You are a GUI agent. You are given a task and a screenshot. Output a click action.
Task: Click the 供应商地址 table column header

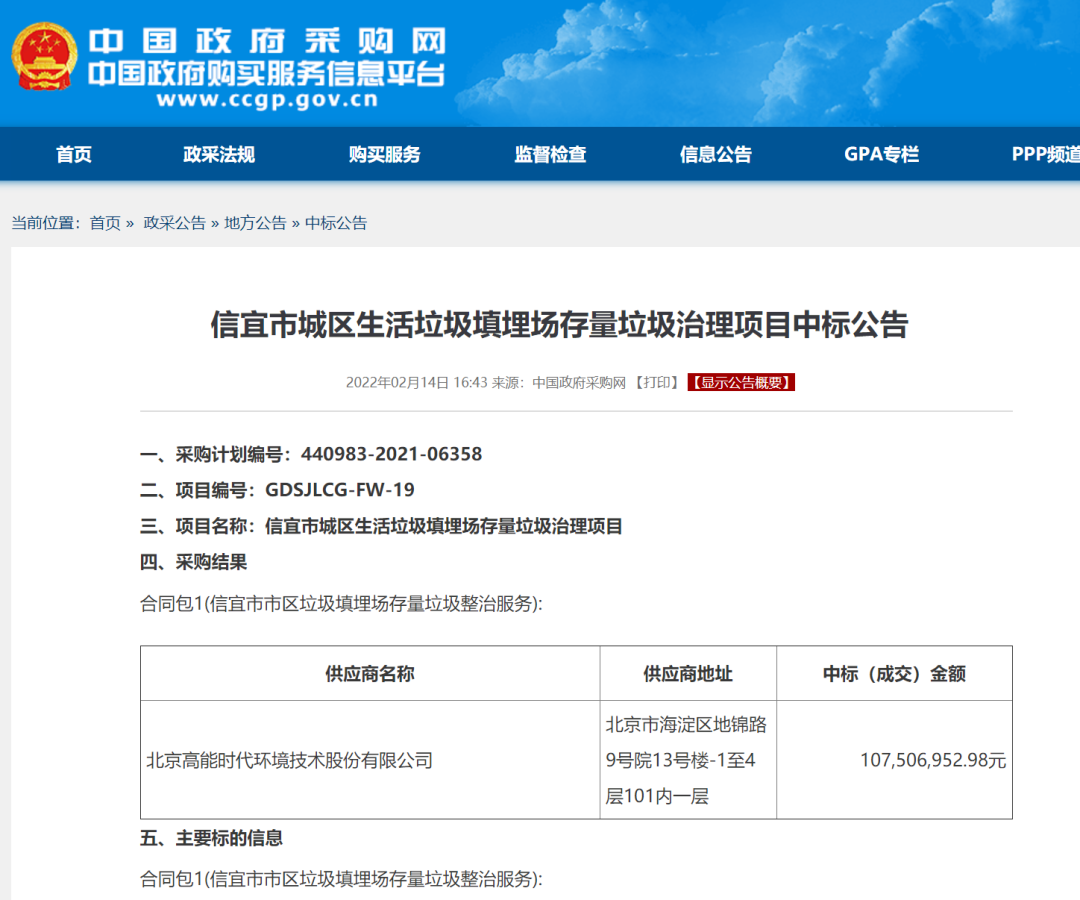685,672
